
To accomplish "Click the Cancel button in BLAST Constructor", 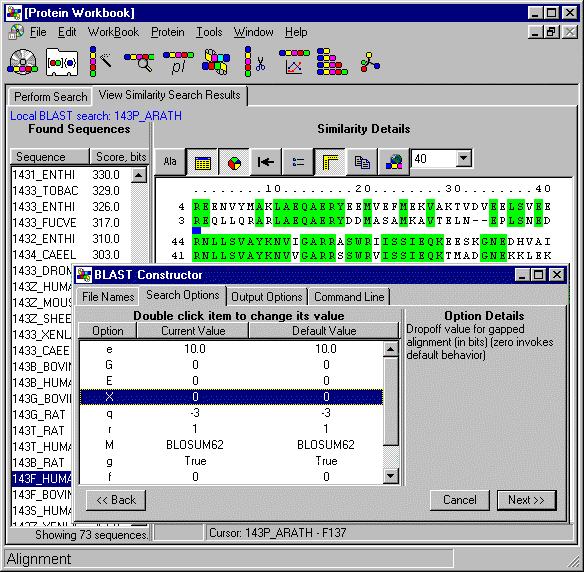I will pyautogui.click(x=460, y=500).
